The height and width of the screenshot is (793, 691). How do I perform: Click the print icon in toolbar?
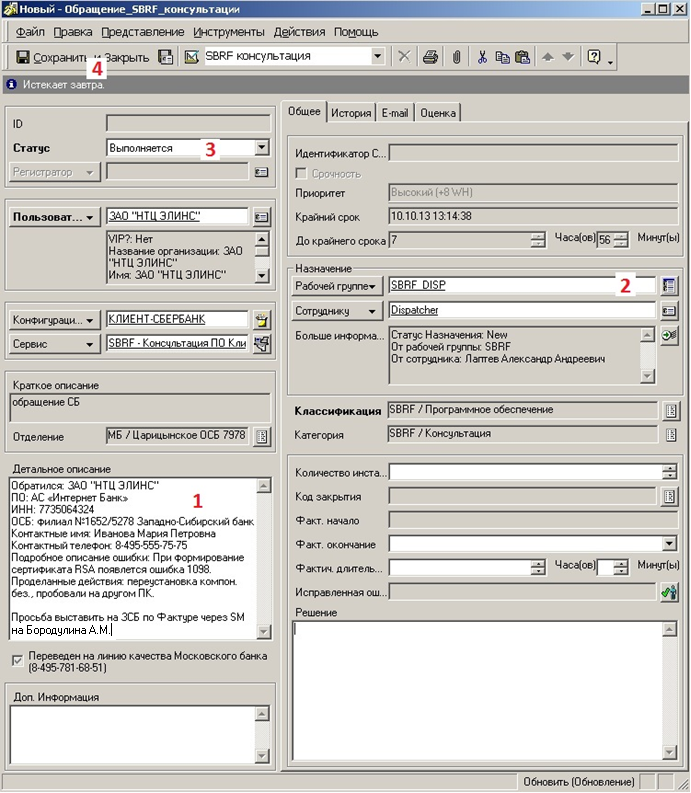[430, 57]
